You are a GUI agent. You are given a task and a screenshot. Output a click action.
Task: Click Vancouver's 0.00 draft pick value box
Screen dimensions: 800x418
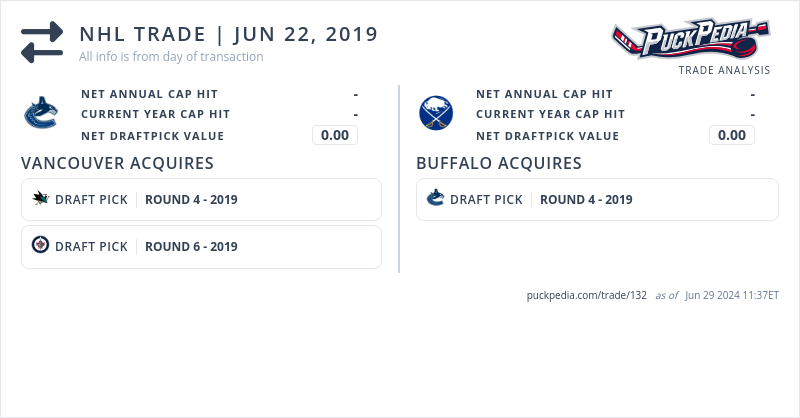pos(335,135)
